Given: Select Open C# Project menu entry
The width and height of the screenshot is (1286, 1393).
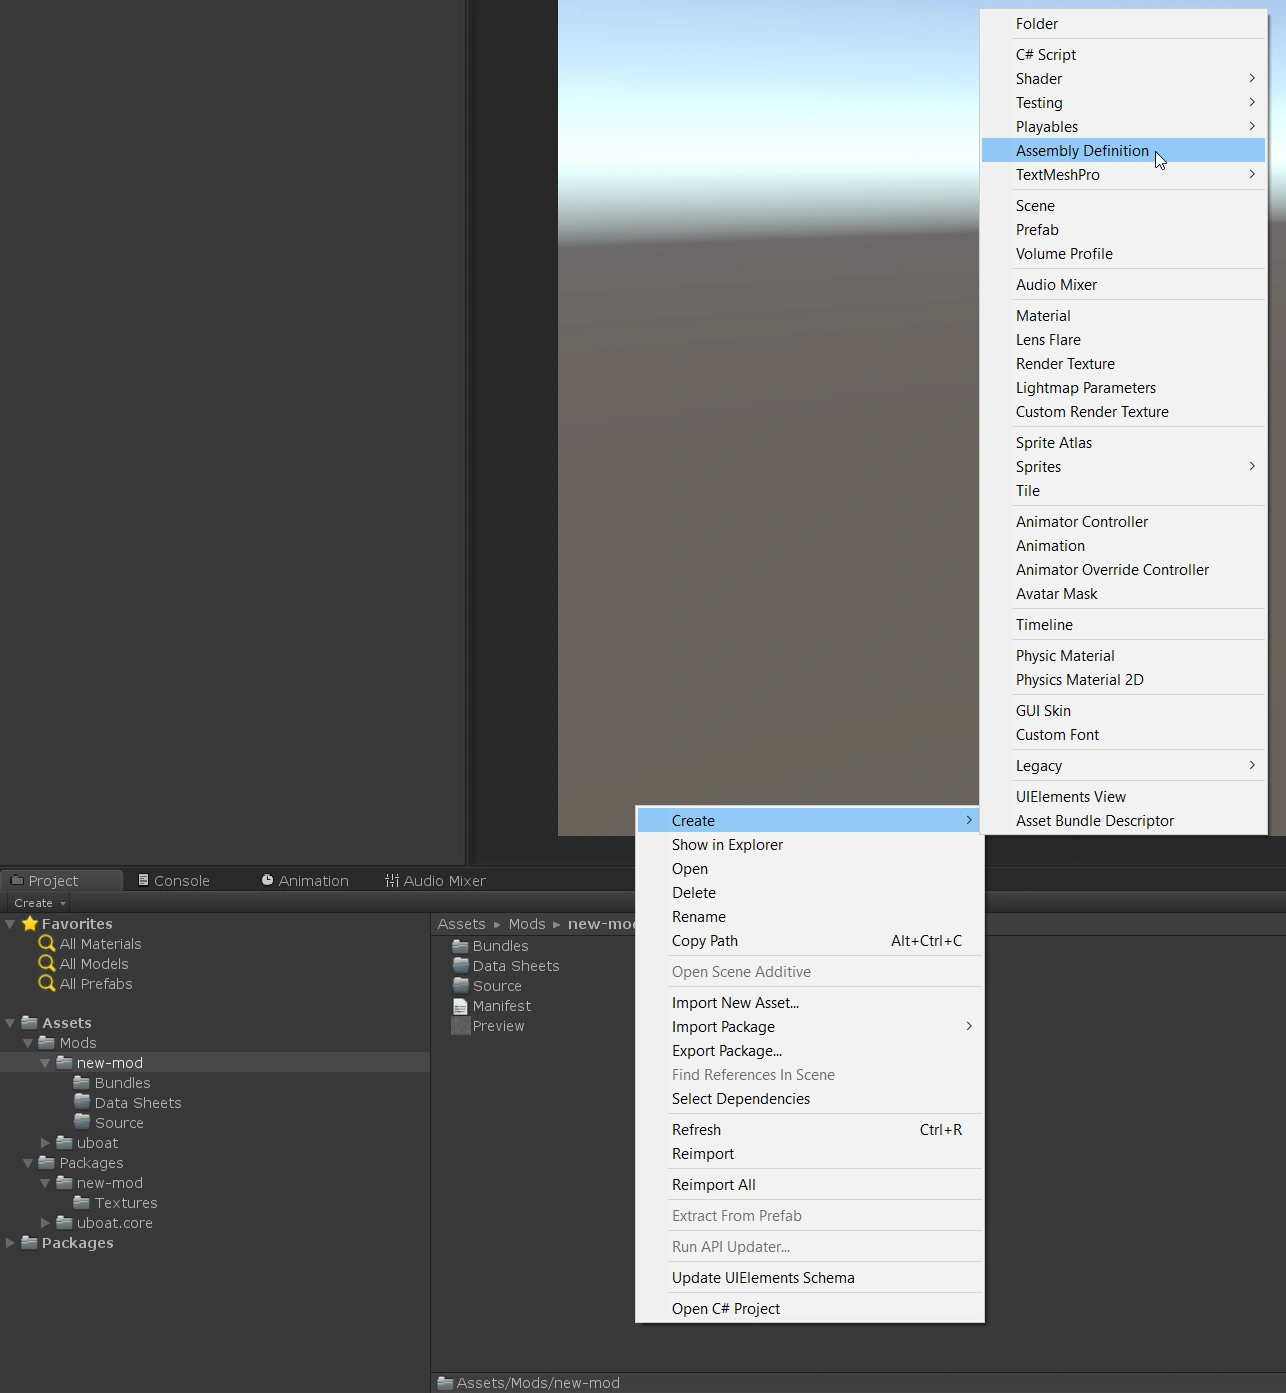Looking at the screenshot, I should pos(809,1309).
